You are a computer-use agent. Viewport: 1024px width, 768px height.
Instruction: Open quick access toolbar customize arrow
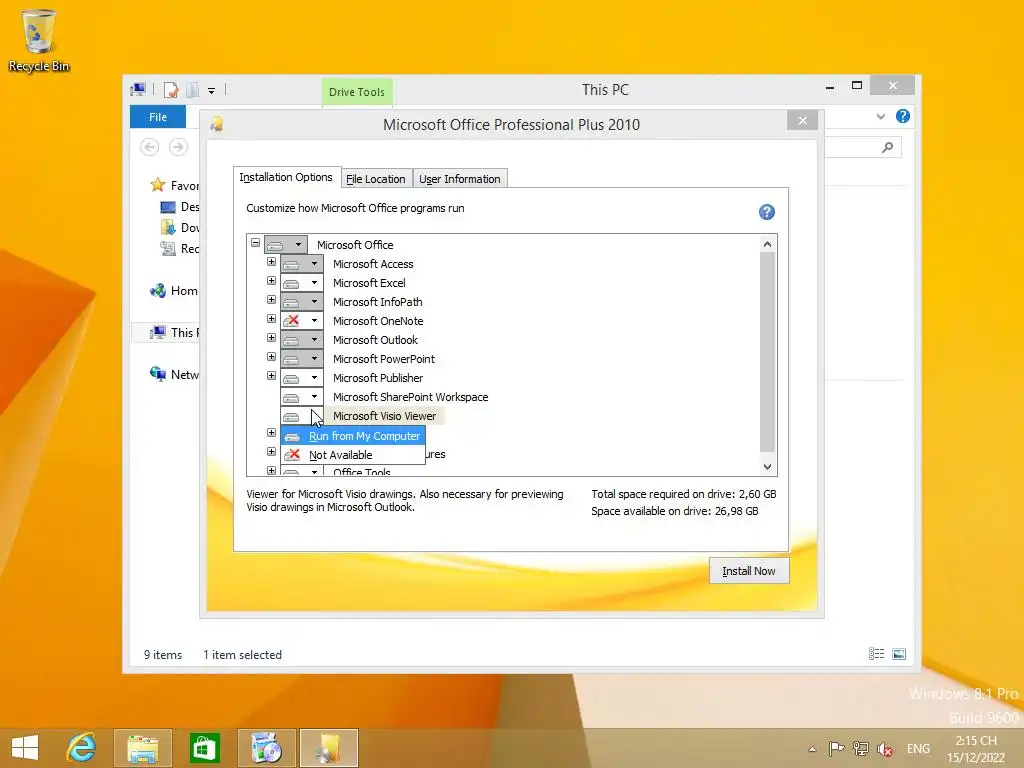(212, 91)
